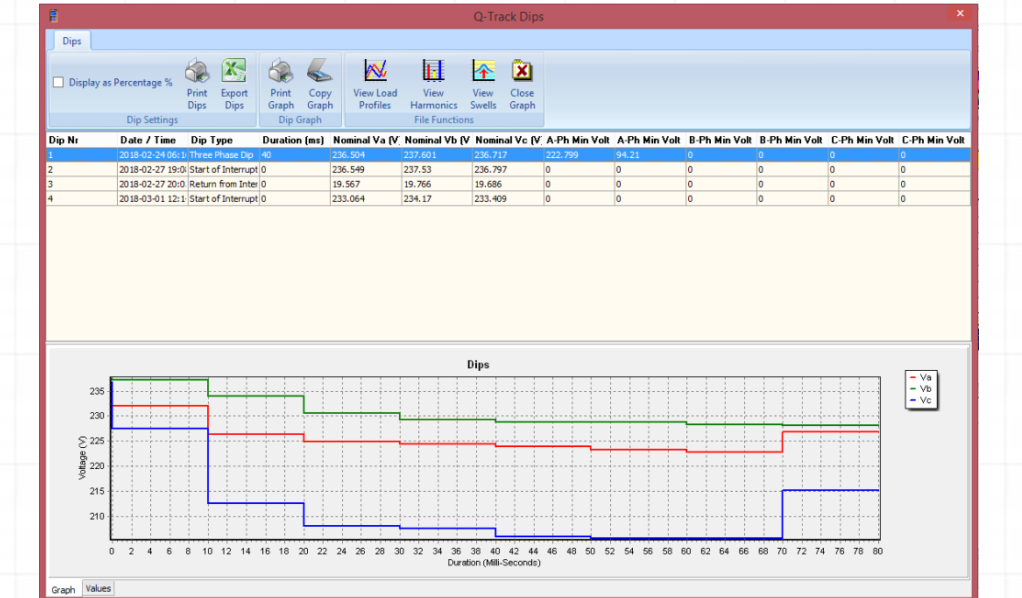Enable Display as Percentage checkbox
Screen dimensions: 1022x598
coord(59,83)
